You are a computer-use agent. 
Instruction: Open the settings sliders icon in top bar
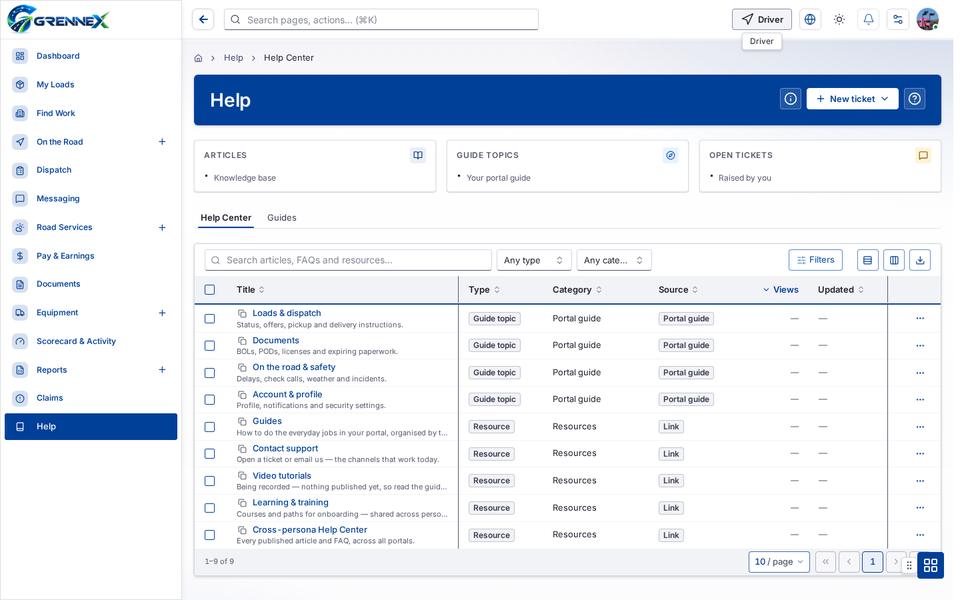[898, 20]
